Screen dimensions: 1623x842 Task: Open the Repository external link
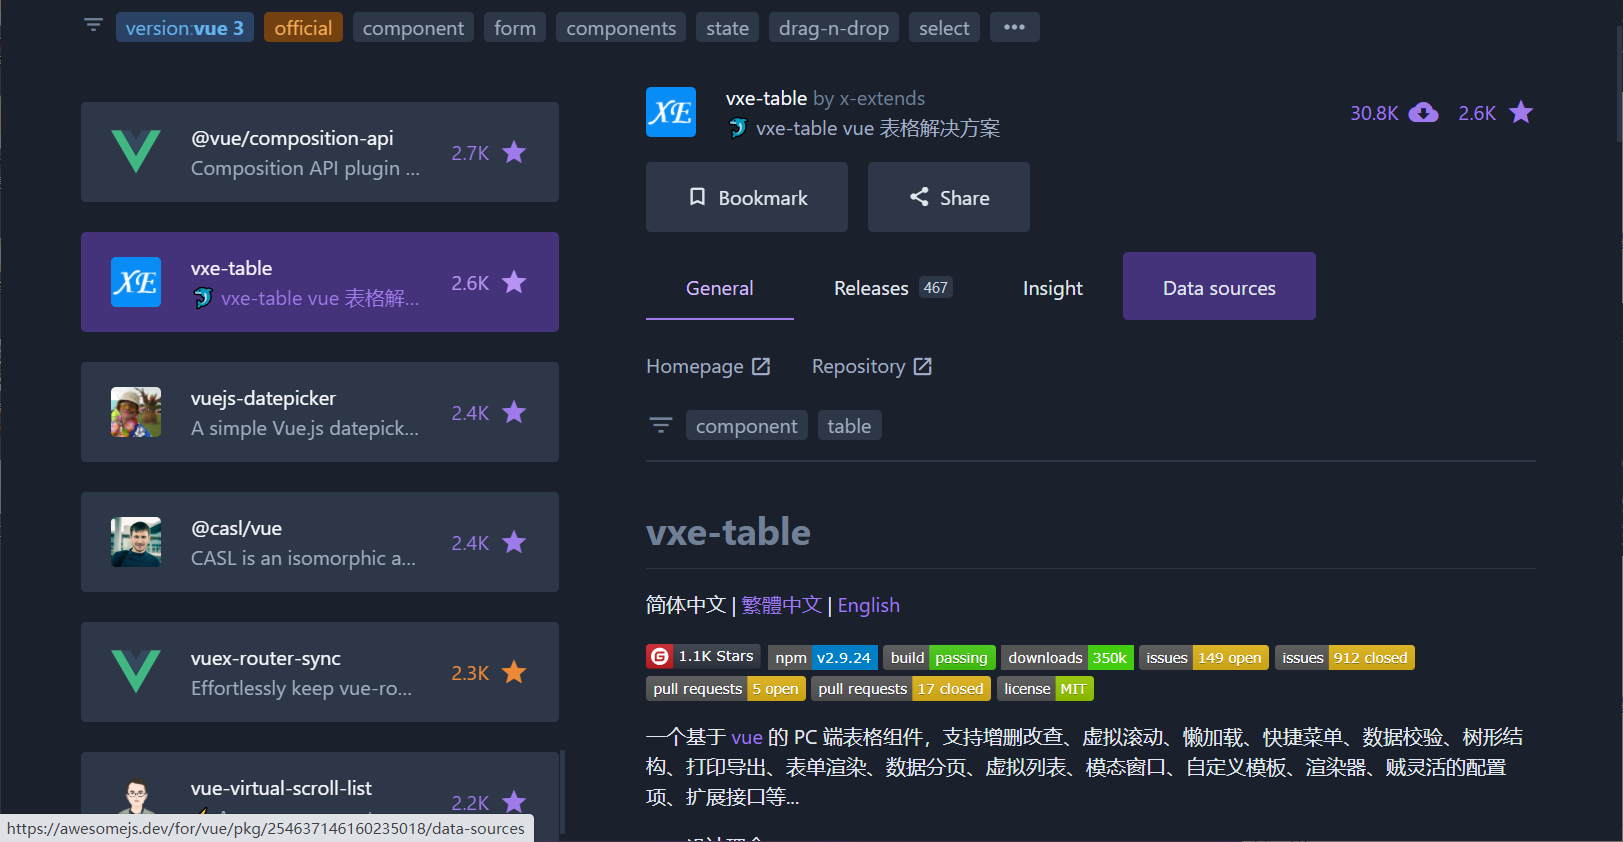tap(872, 366)
